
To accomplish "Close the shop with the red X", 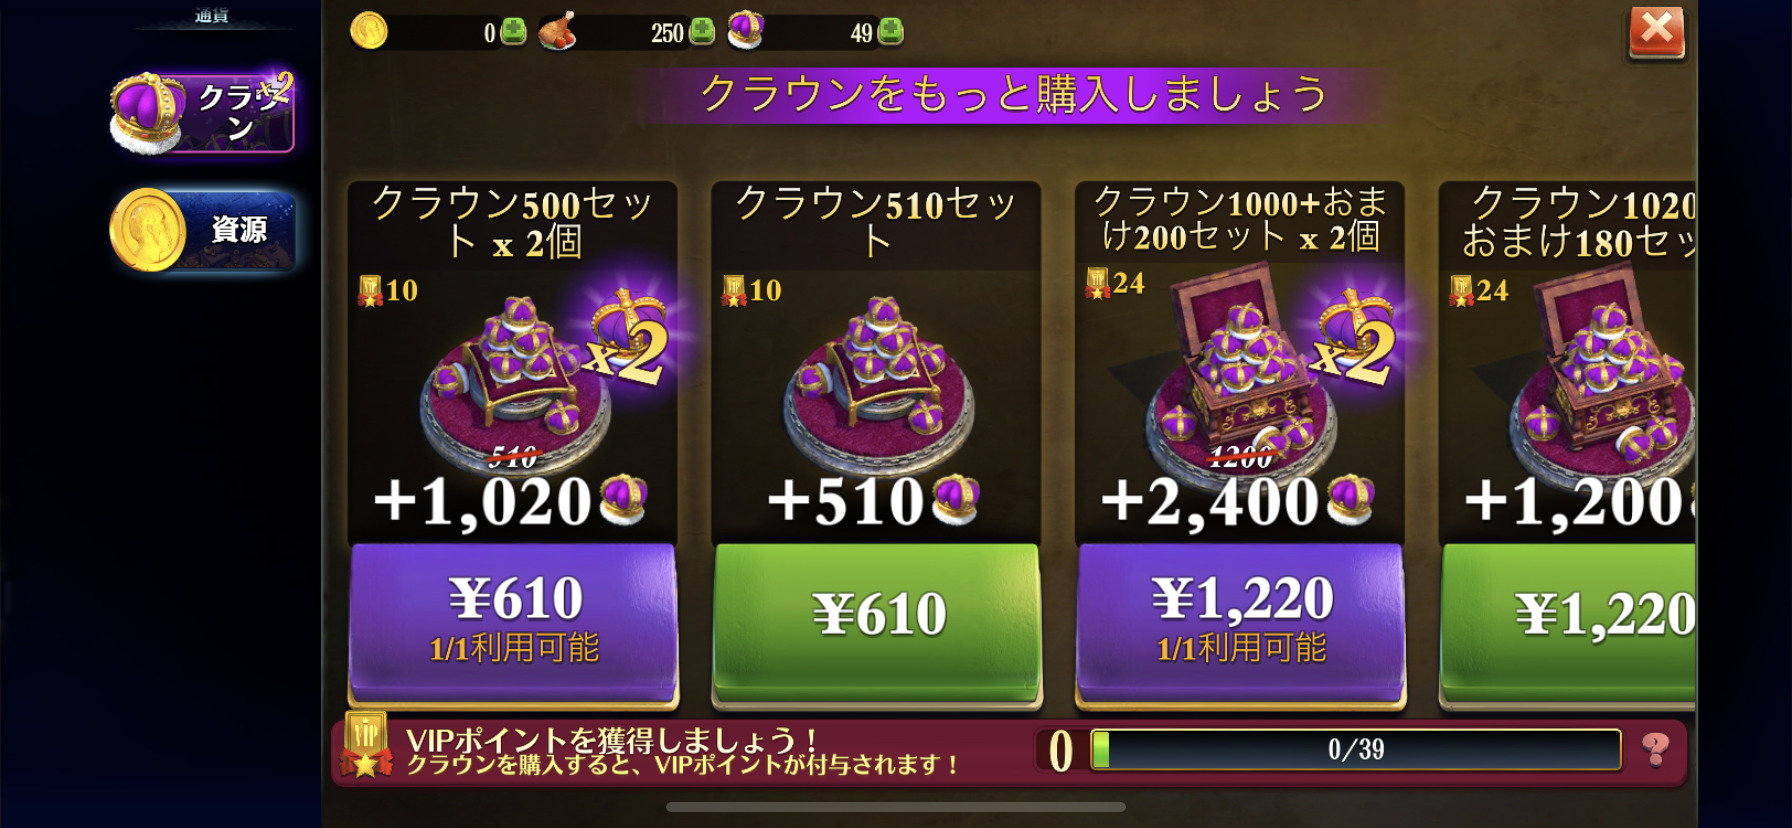I will (1657, 32).
